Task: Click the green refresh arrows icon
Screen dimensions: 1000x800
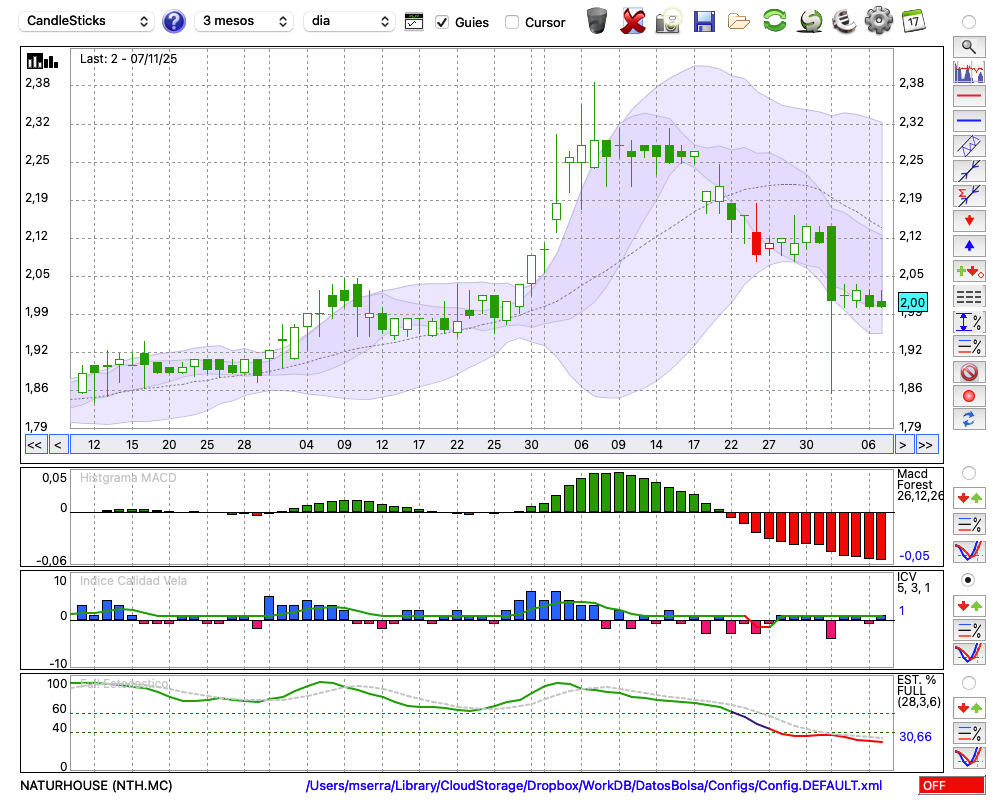Action: pos(774,20)
